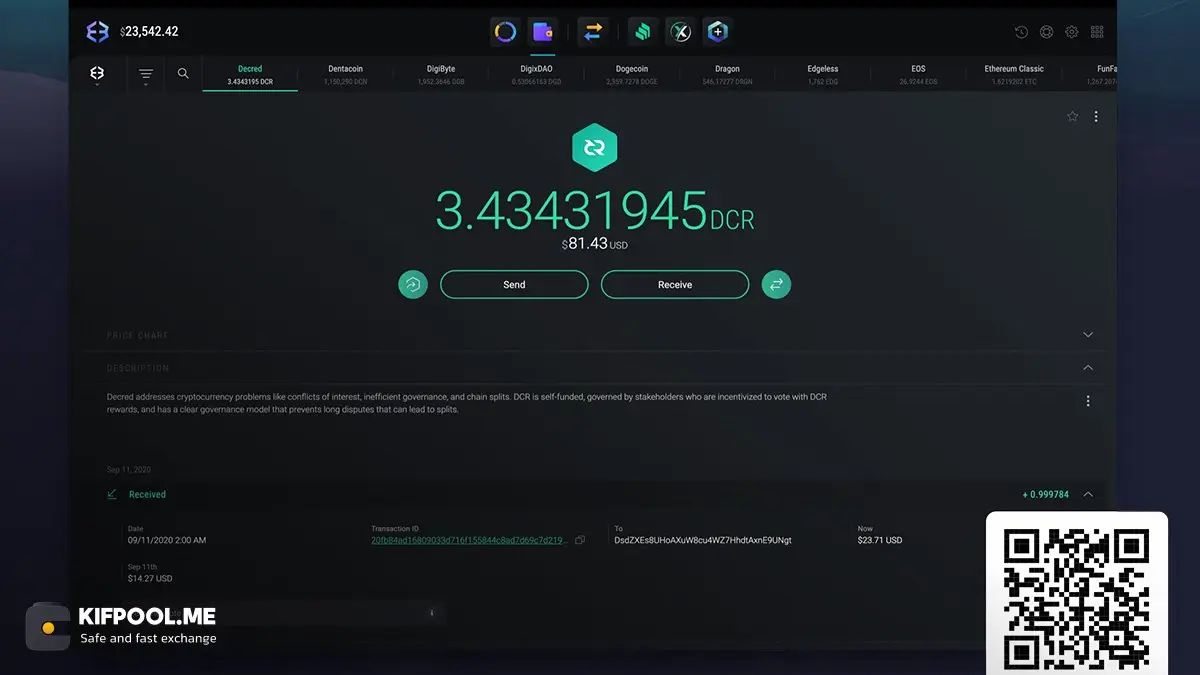Click the portfolio total $23,542.42
Image resolution: width=1200 pixels, height=675 pixels.
149,32
